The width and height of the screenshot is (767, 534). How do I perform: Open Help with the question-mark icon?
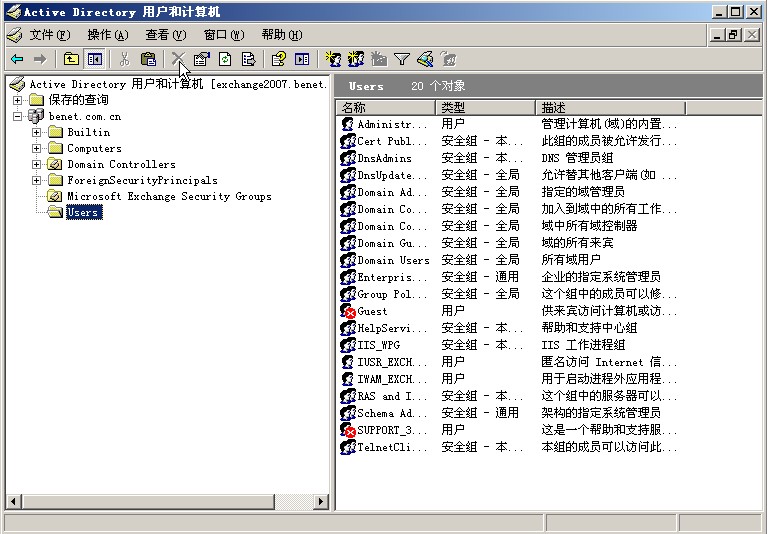coord(279,60)
